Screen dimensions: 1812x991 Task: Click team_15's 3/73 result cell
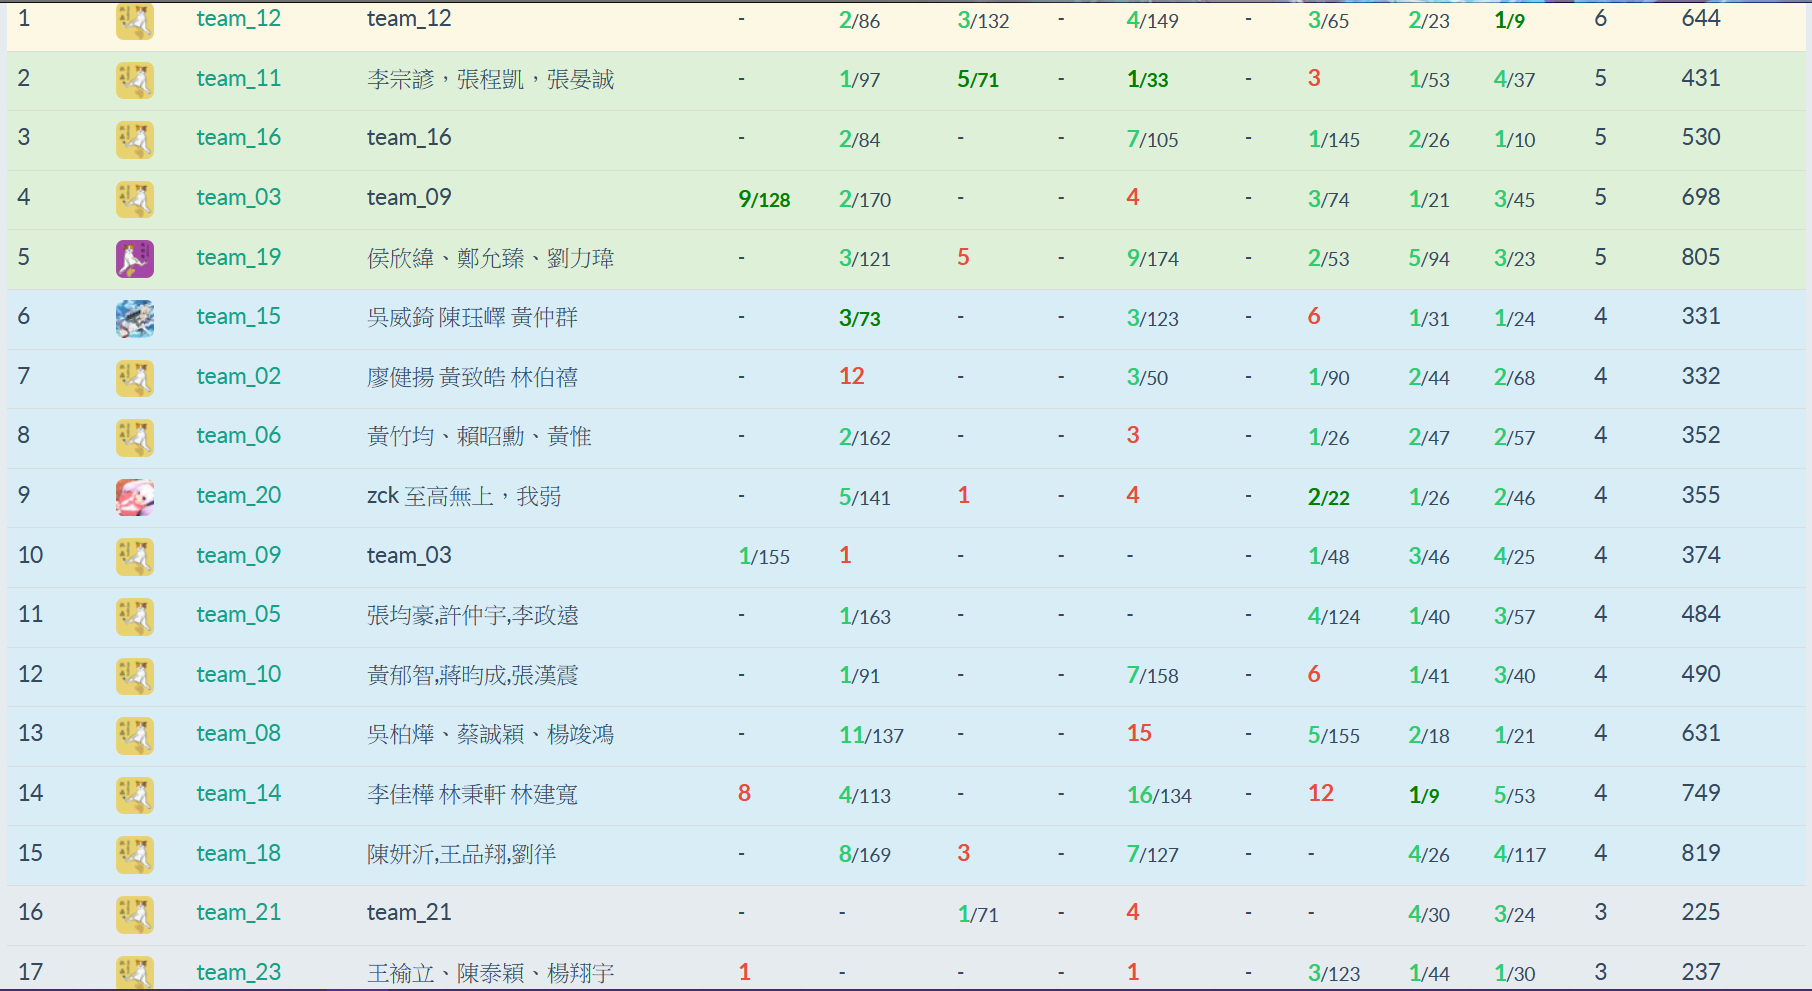click(860, 318)
